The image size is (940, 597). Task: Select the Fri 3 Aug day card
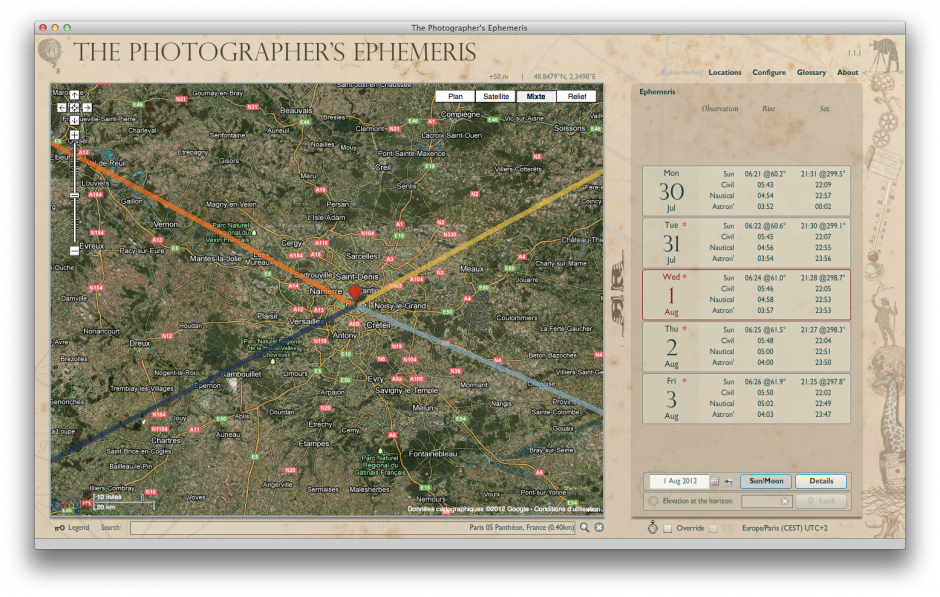pos(746,399)
